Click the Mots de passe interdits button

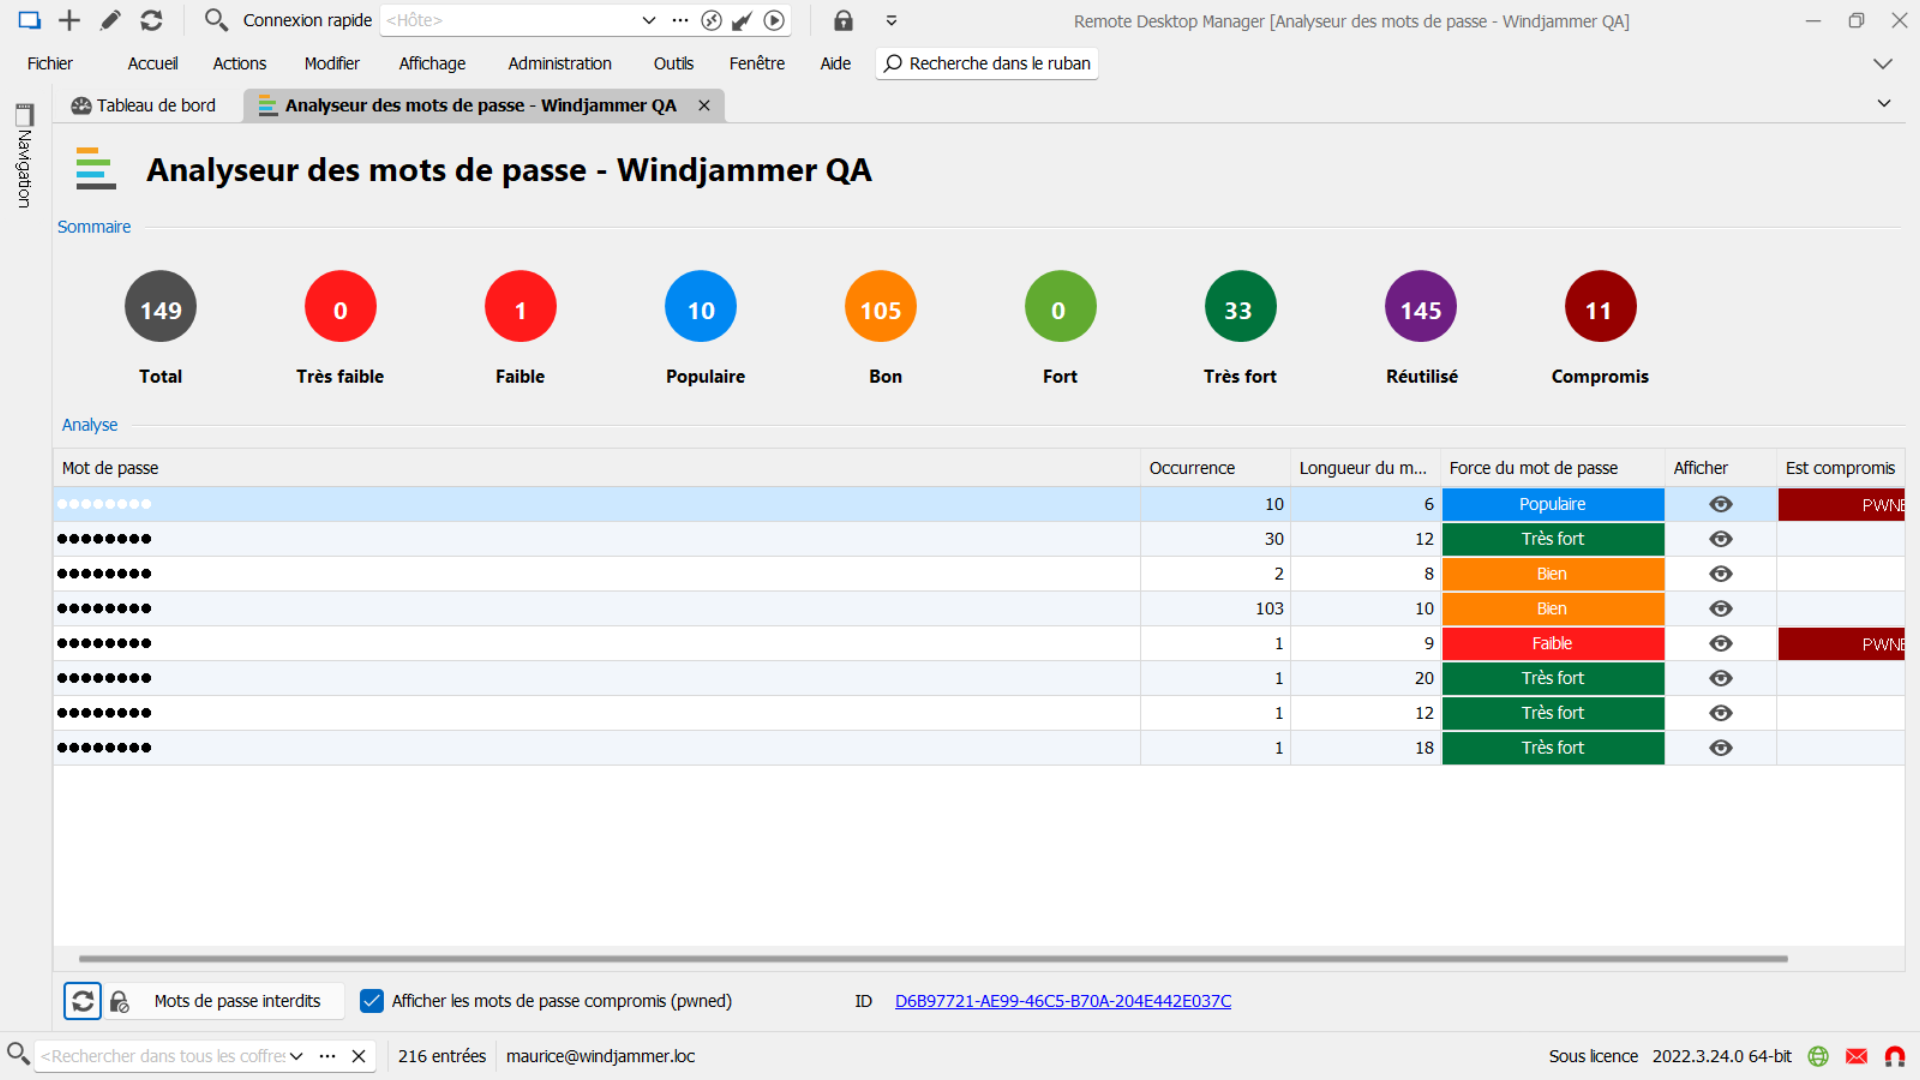pyautogui.click(x=237, y=1001)
